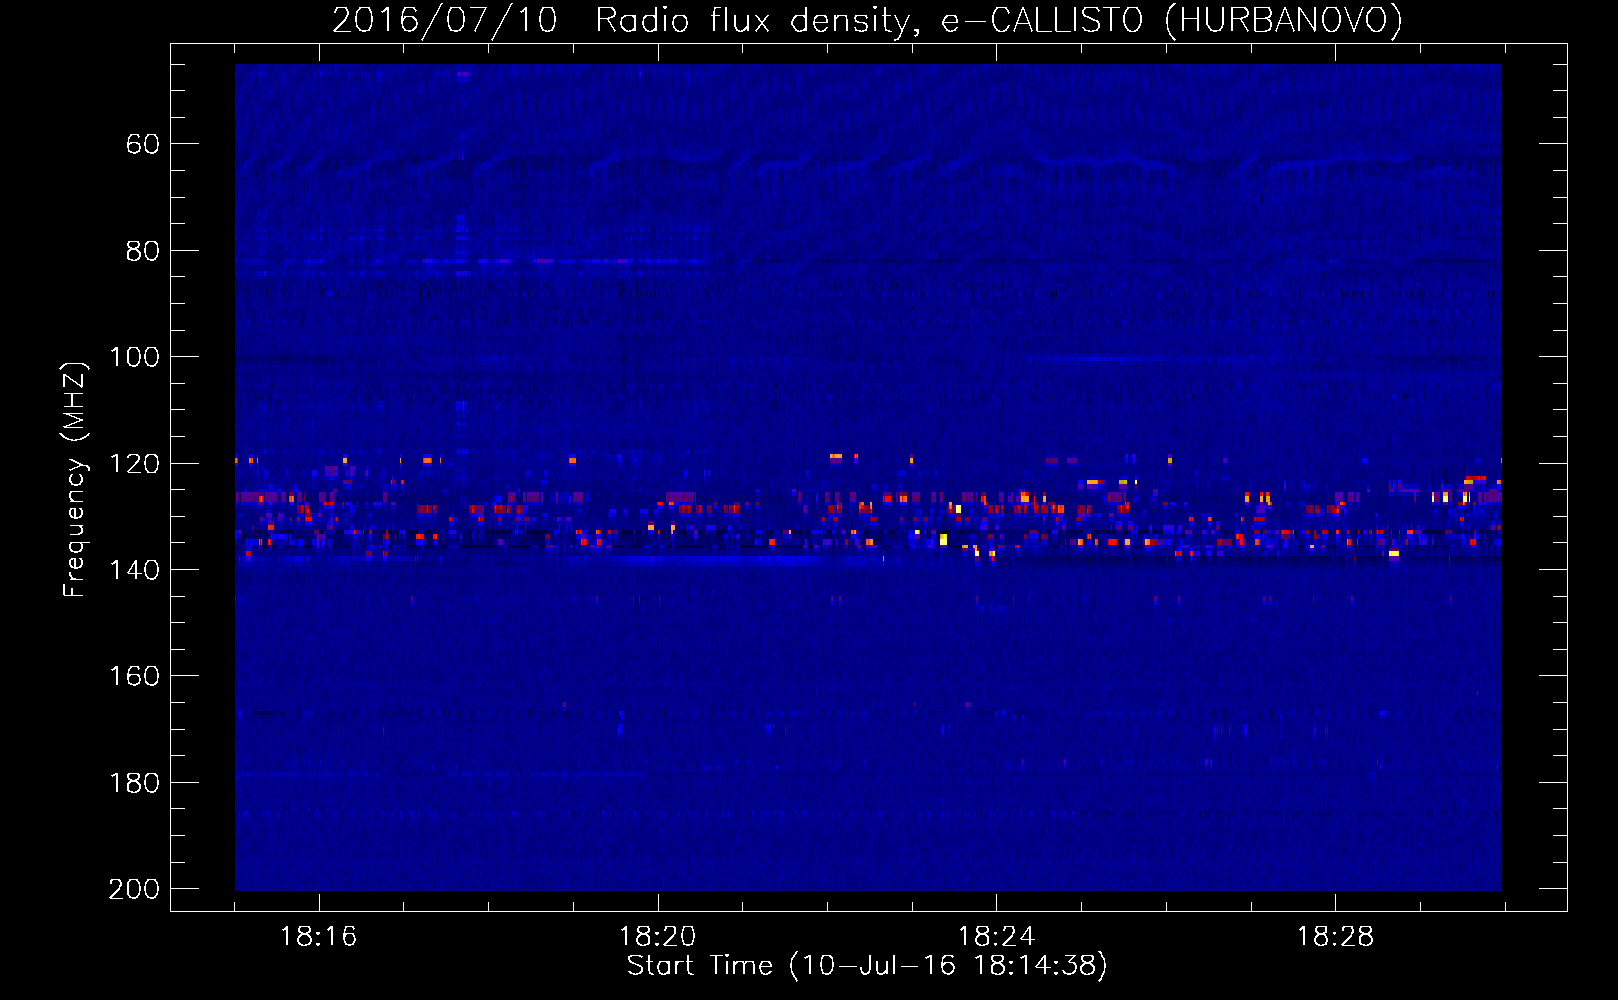
Task: Click the 18:28 time tick label
Action: click(x=1335, y=937)
